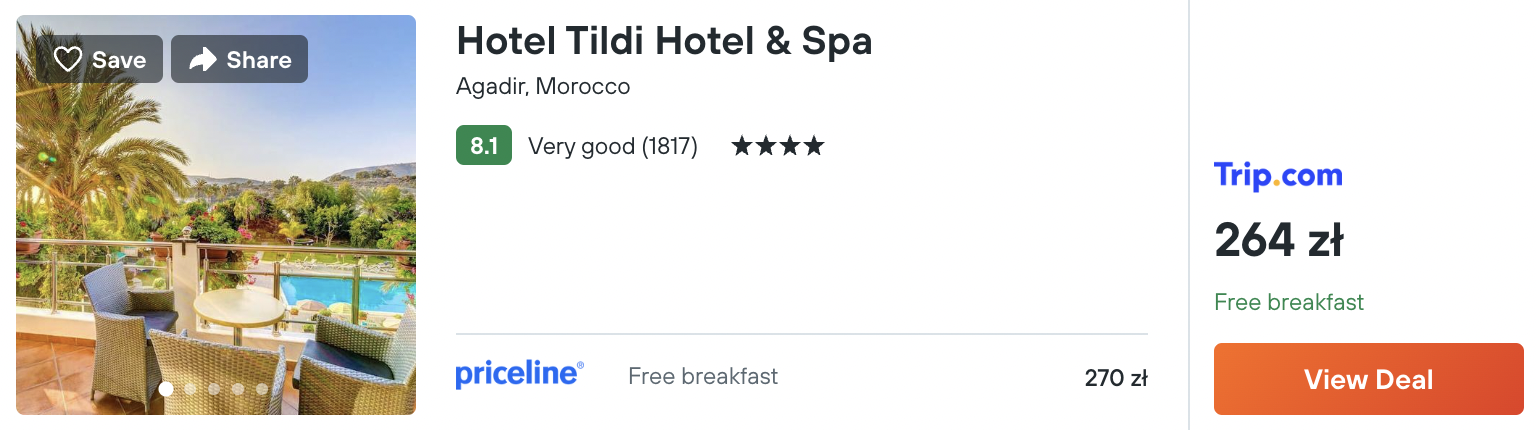This screenshot has height=430, width=1536.
Task: Open the Very good (1817) reviews
Action: pyautogui.click(x=612, y=147)
